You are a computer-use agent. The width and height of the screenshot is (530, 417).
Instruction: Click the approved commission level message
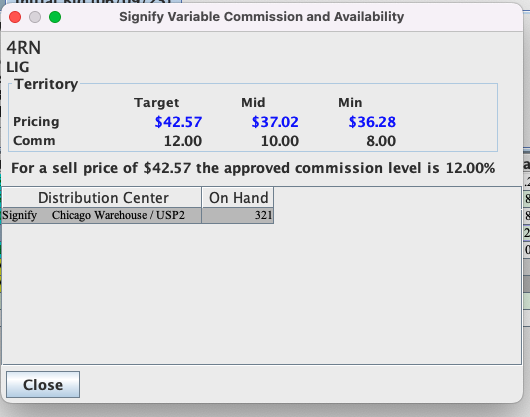coord(253,168)
